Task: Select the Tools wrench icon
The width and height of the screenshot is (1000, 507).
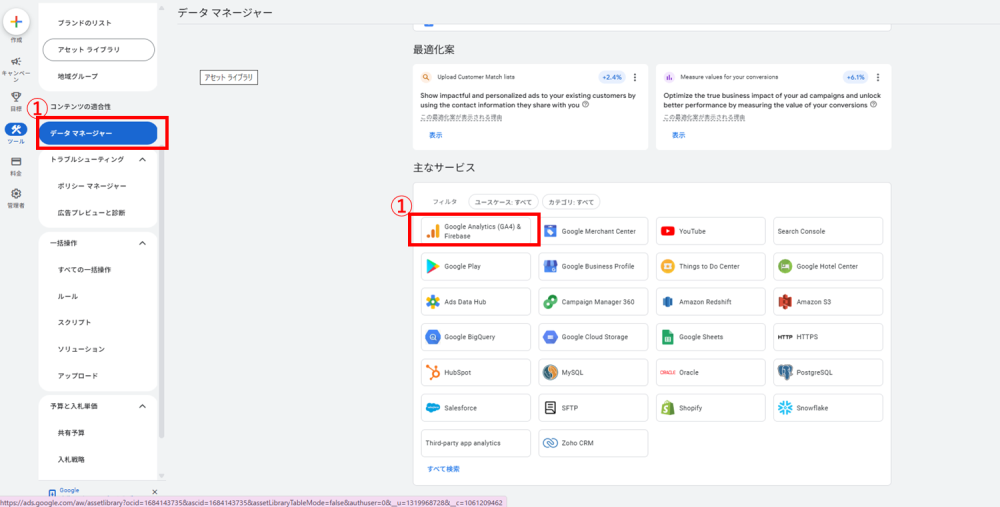Action: coord(17,129)
